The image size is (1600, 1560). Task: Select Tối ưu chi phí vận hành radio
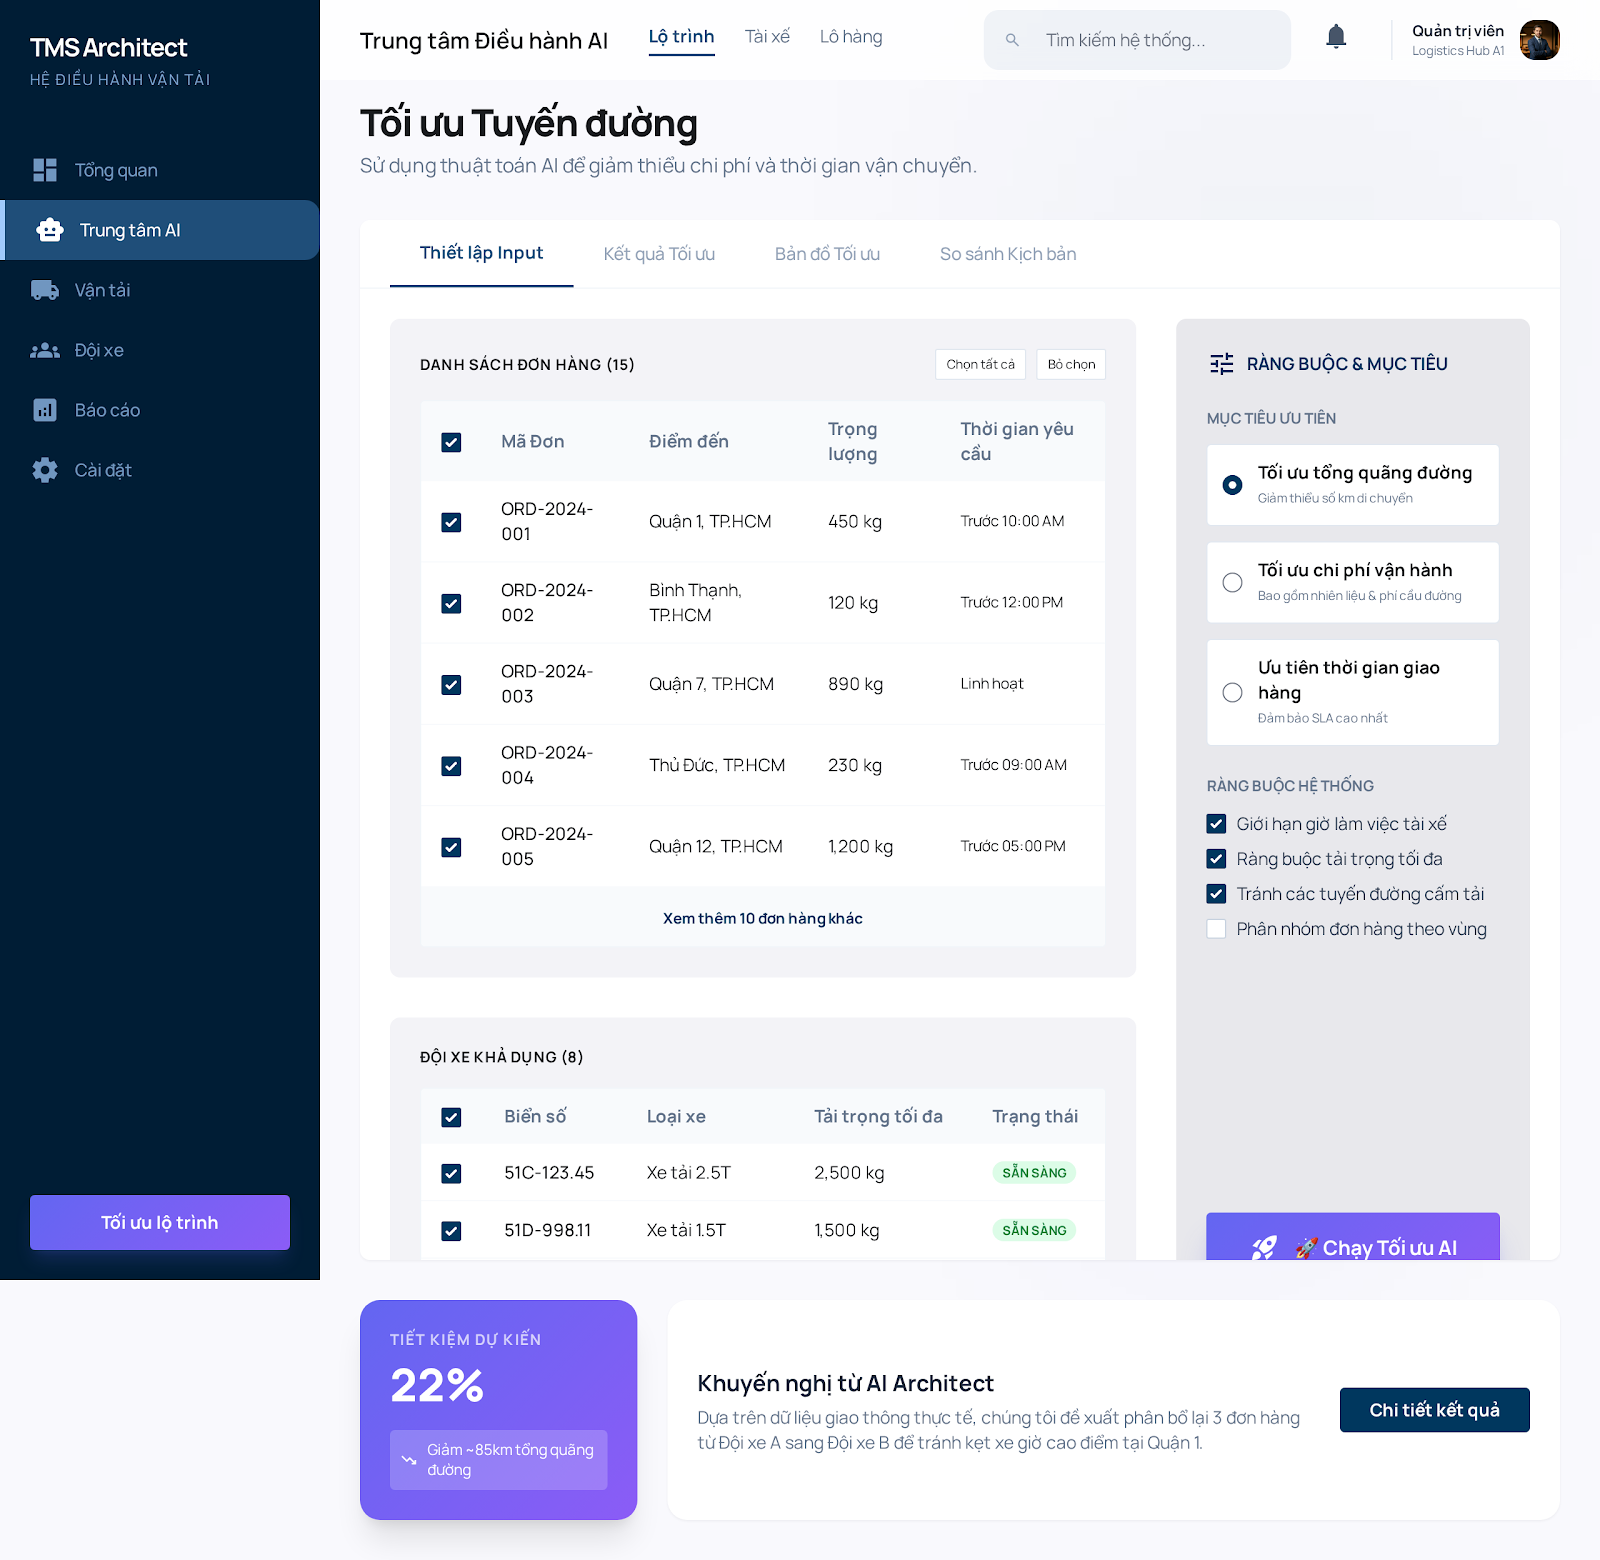[1233, 582]
